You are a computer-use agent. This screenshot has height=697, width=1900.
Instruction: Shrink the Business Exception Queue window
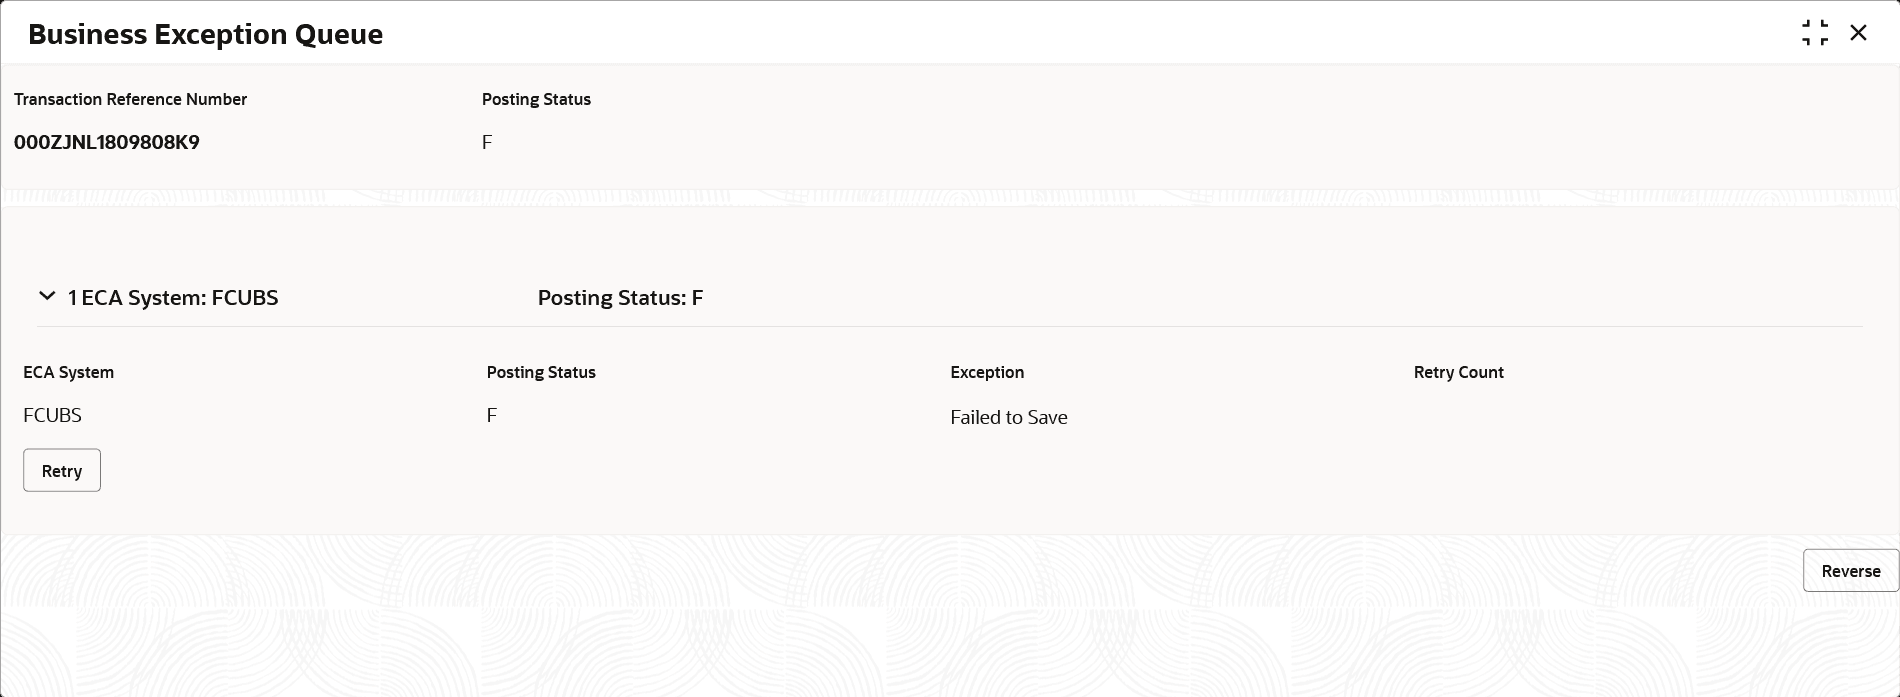tap(1815, 33)
